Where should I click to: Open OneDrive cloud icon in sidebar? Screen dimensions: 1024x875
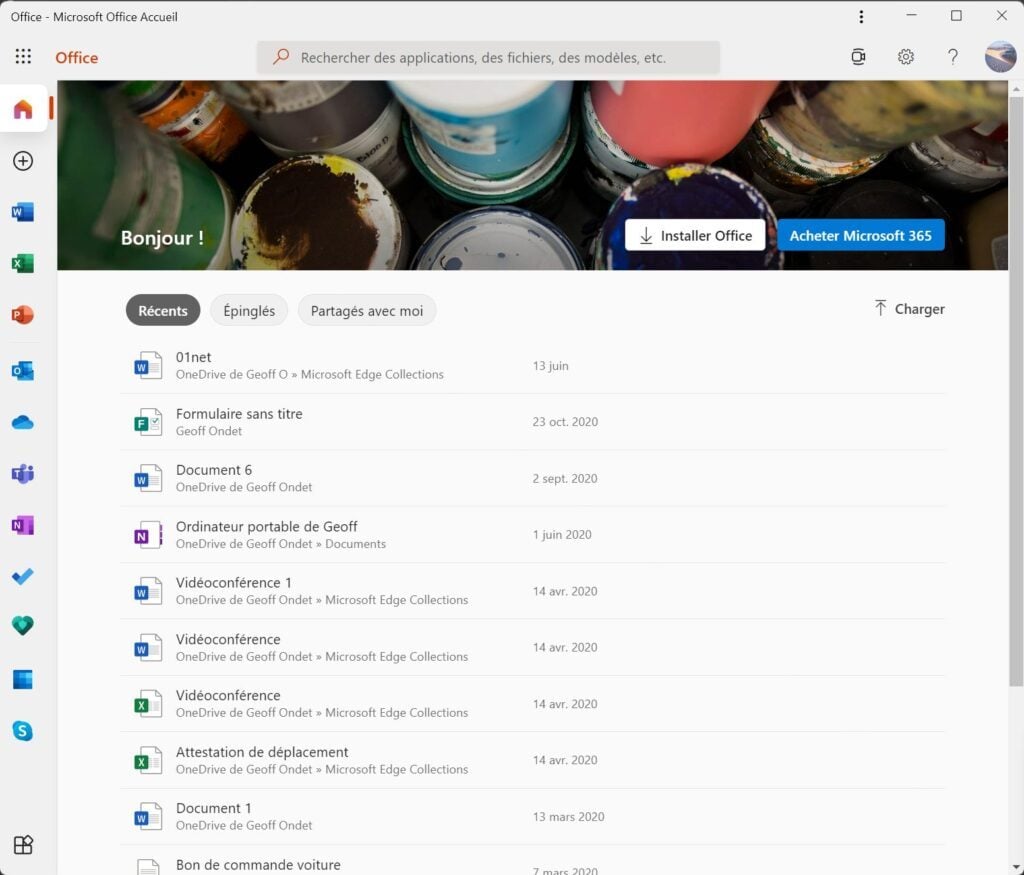[23, 422]
